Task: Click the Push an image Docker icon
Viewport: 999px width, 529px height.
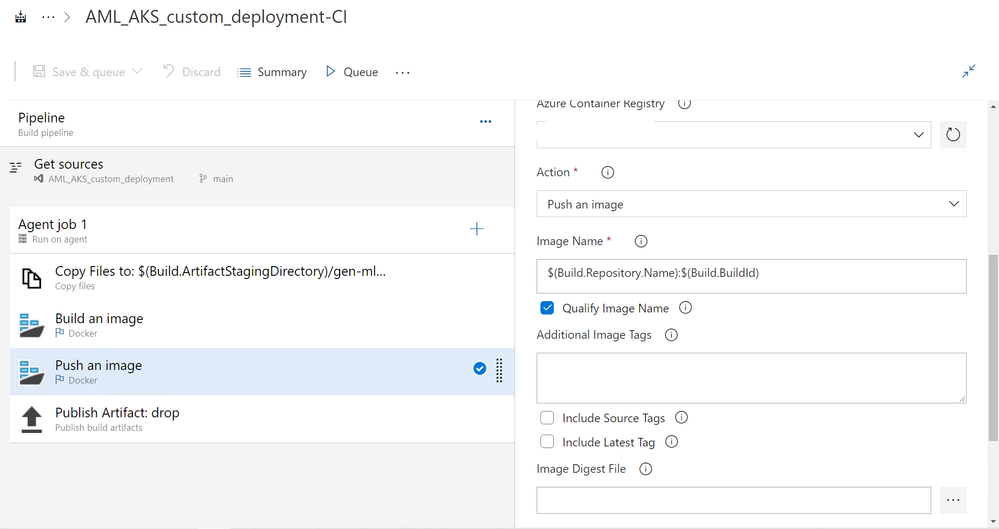Action: coord(31,372)
